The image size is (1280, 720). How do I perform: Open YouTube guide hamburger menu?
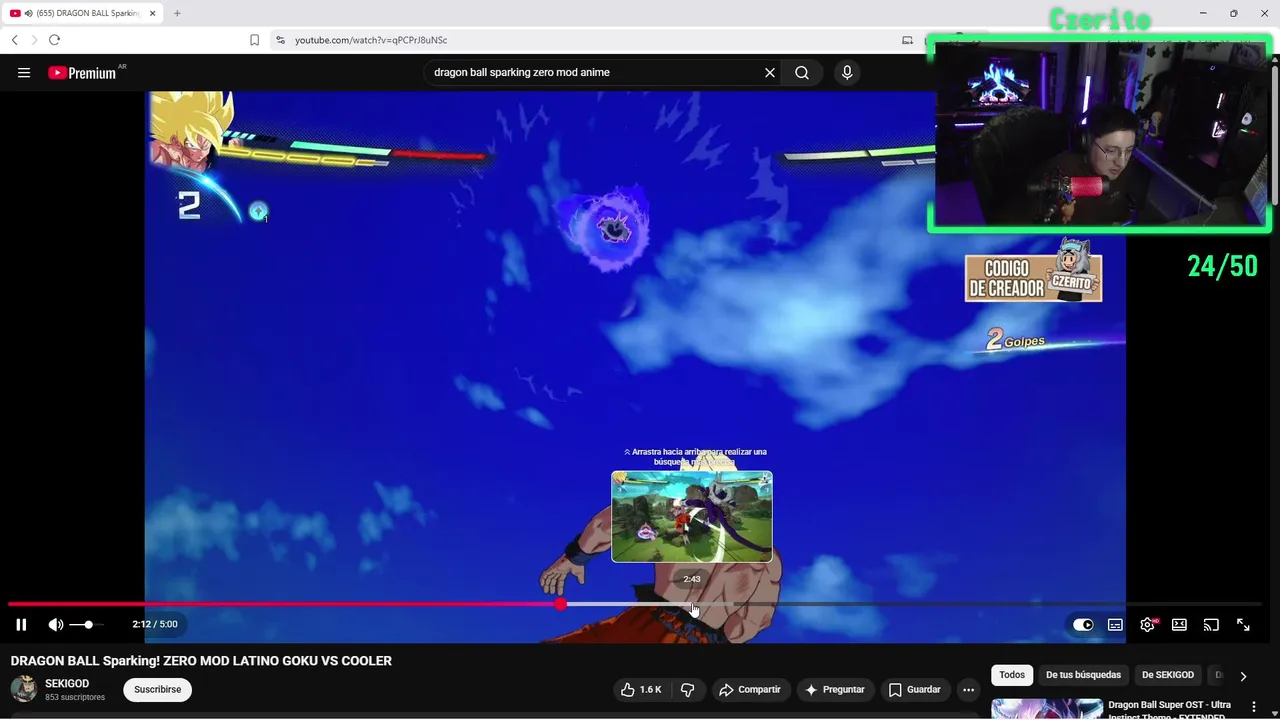24,73
